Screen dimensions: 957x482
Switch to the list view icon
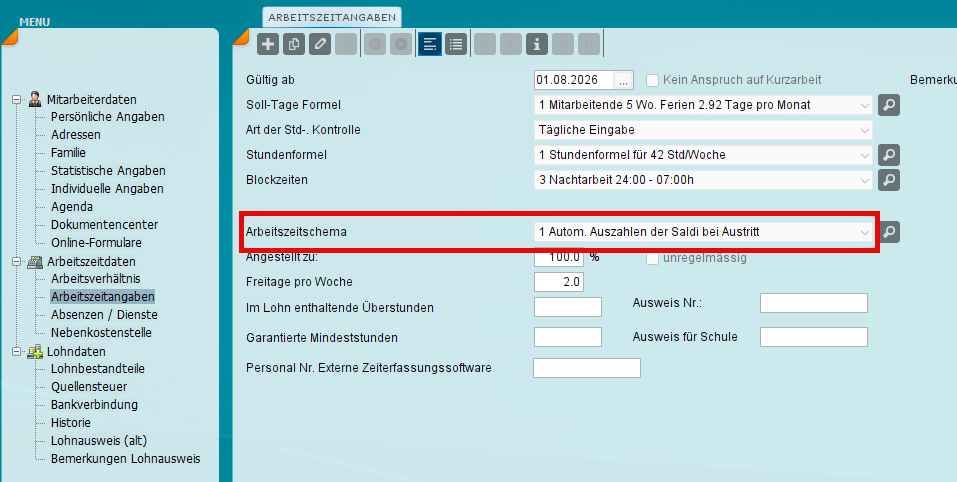click(x=456, y=45)
